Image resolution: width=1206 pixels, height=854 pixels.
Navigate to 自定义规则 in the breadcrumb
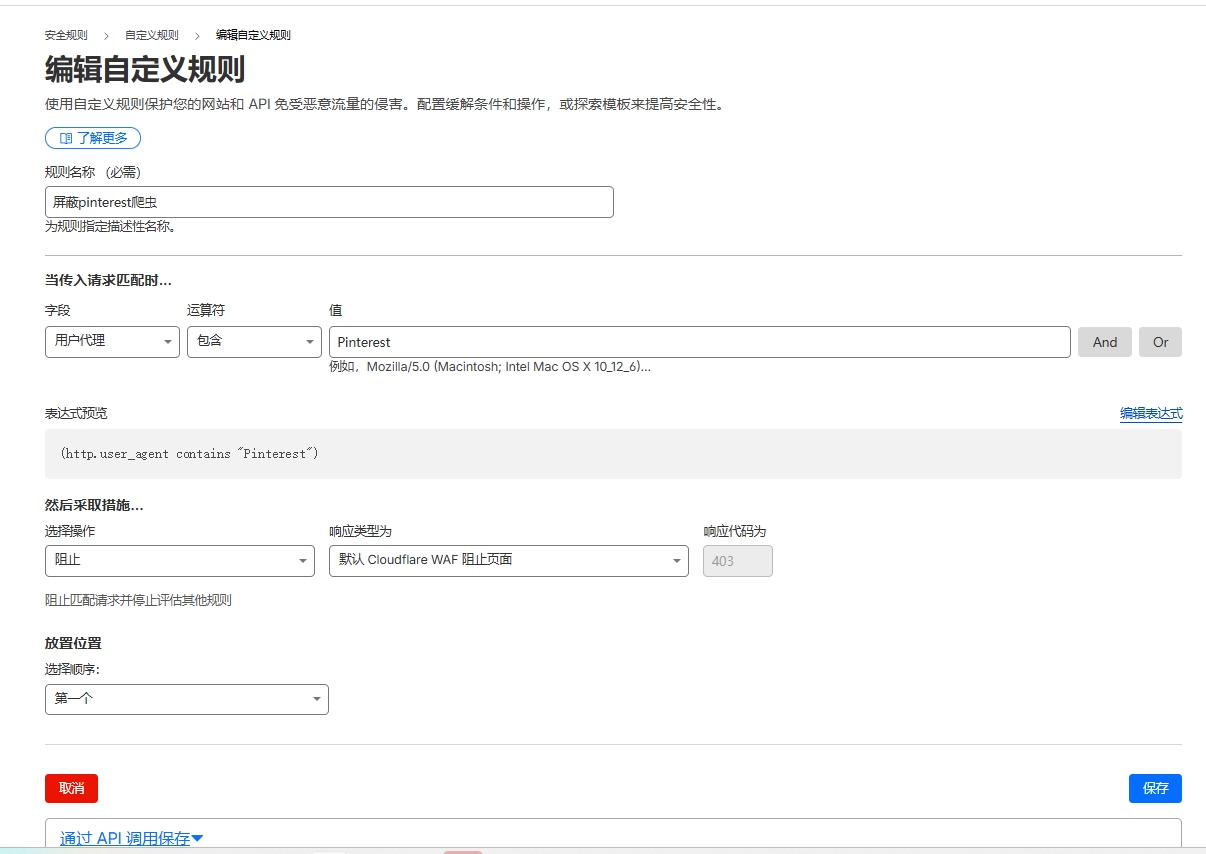pos(152,35)
